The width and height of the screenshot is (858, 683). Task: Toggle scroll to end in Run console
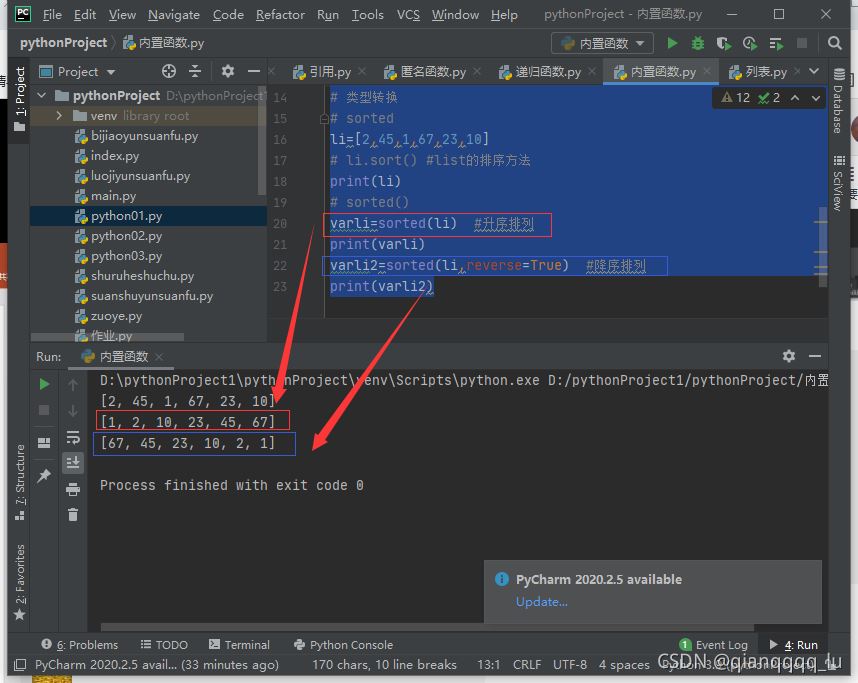[x=73, y=462]
